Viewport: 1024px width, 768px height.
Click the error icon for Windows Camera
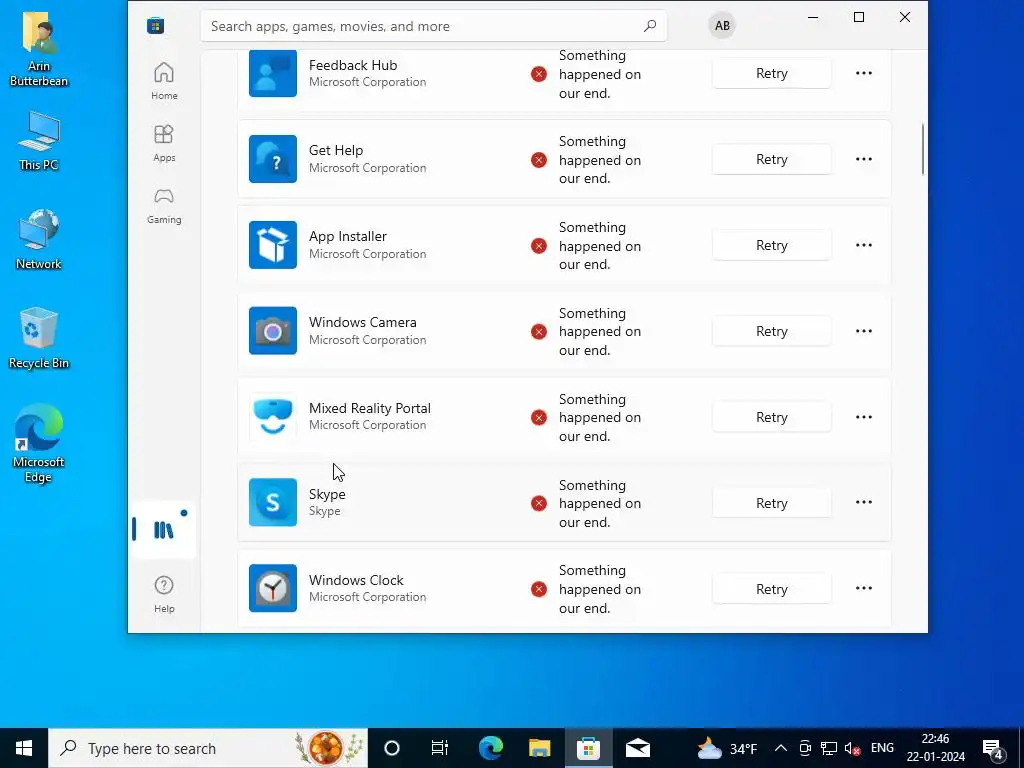tap(539, 332)
